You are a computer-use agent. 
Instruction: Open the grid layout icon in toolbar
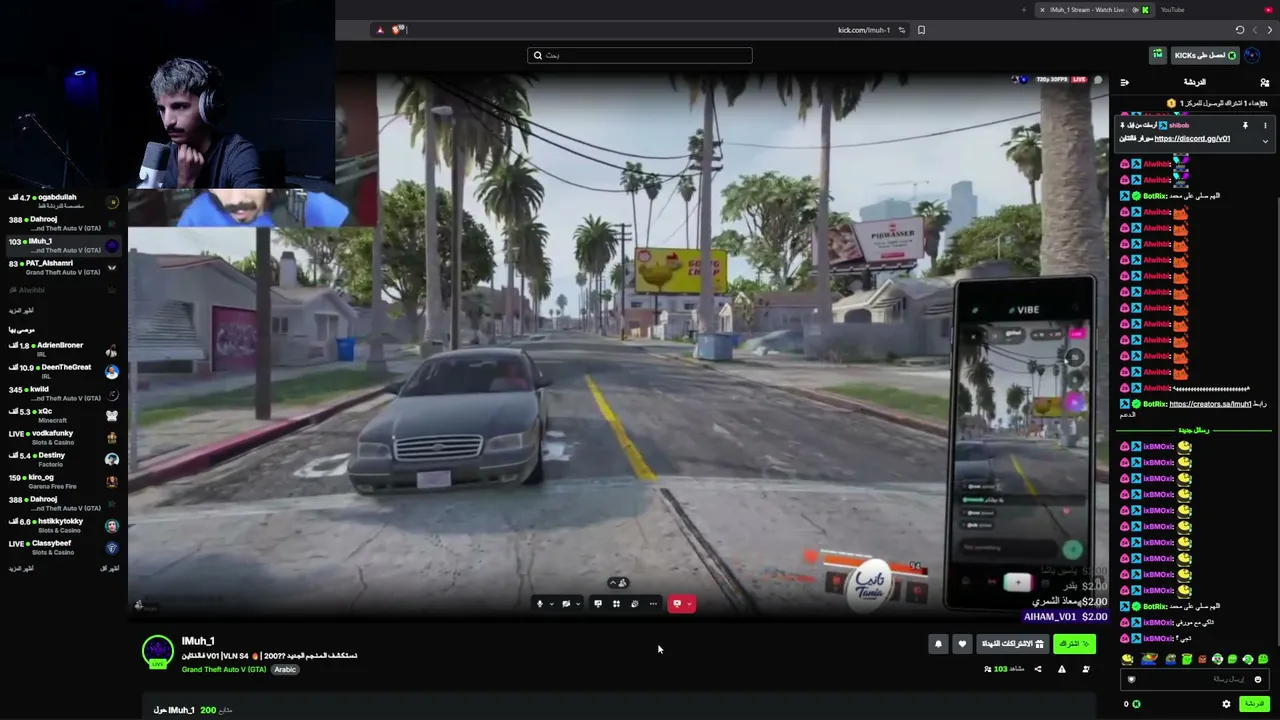[616, 604]
